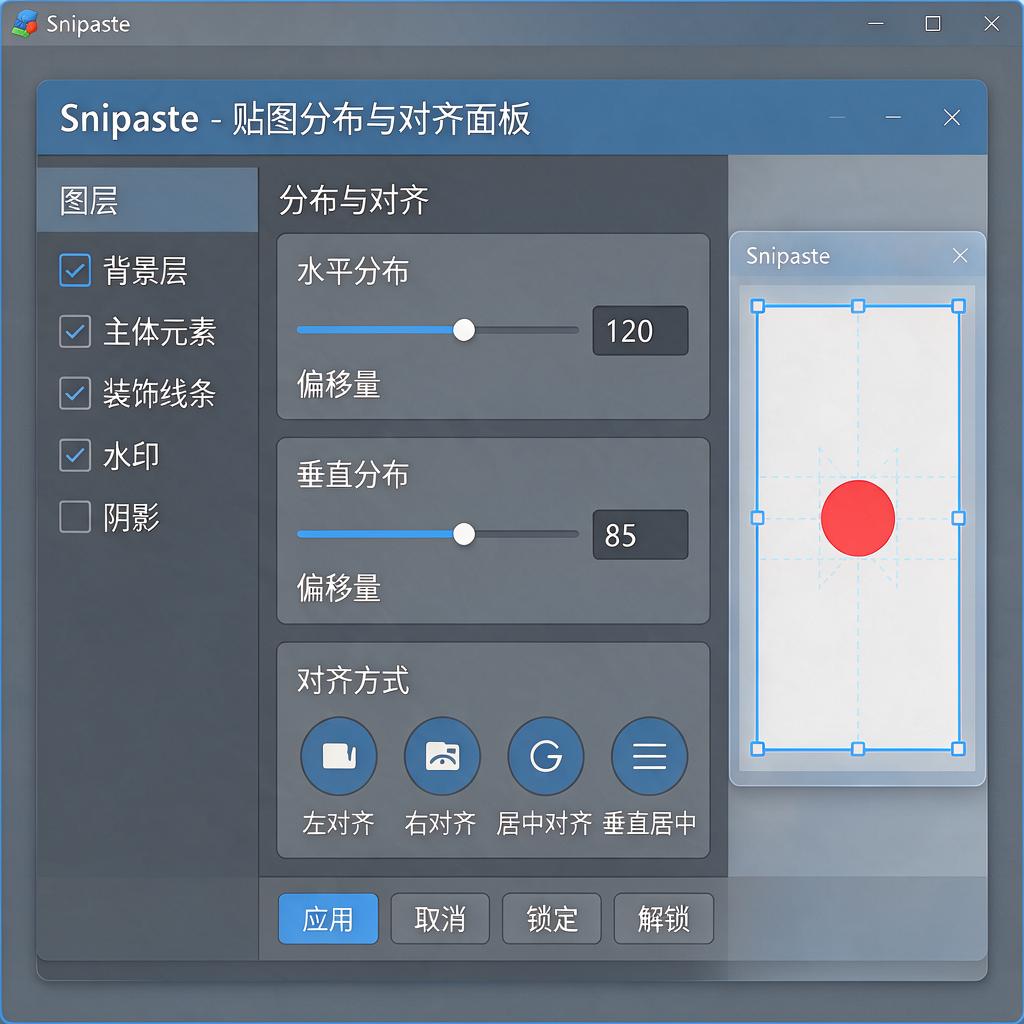
Task: Click the 对齐方式 label
Action: click(x=353, y=680)
